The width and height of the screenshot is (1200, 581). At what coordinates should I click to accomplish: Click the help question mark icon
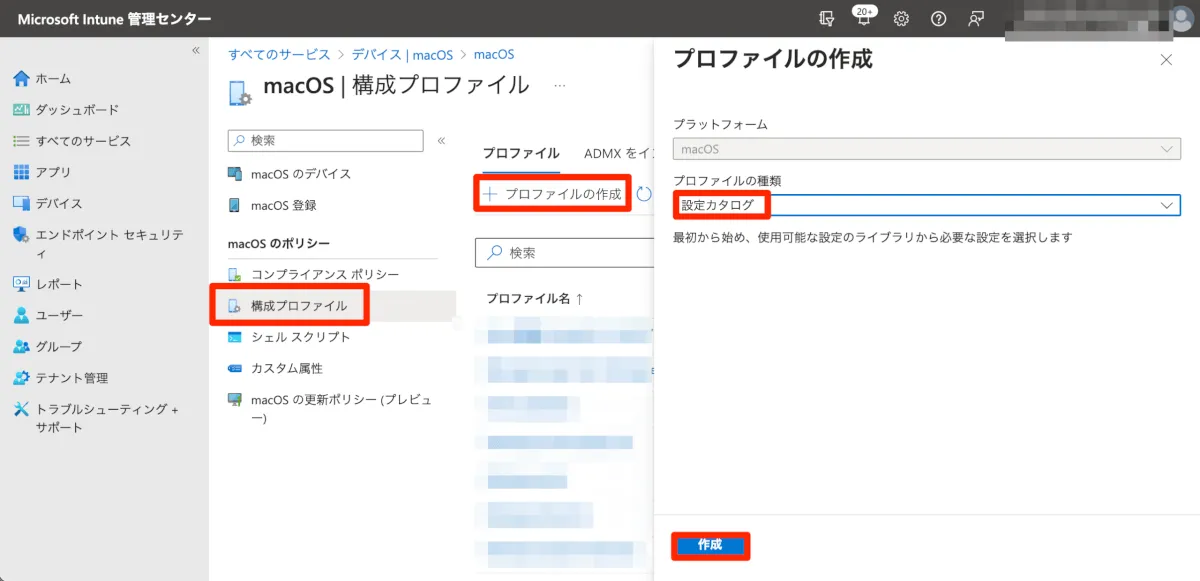click(x=938, y=19)
